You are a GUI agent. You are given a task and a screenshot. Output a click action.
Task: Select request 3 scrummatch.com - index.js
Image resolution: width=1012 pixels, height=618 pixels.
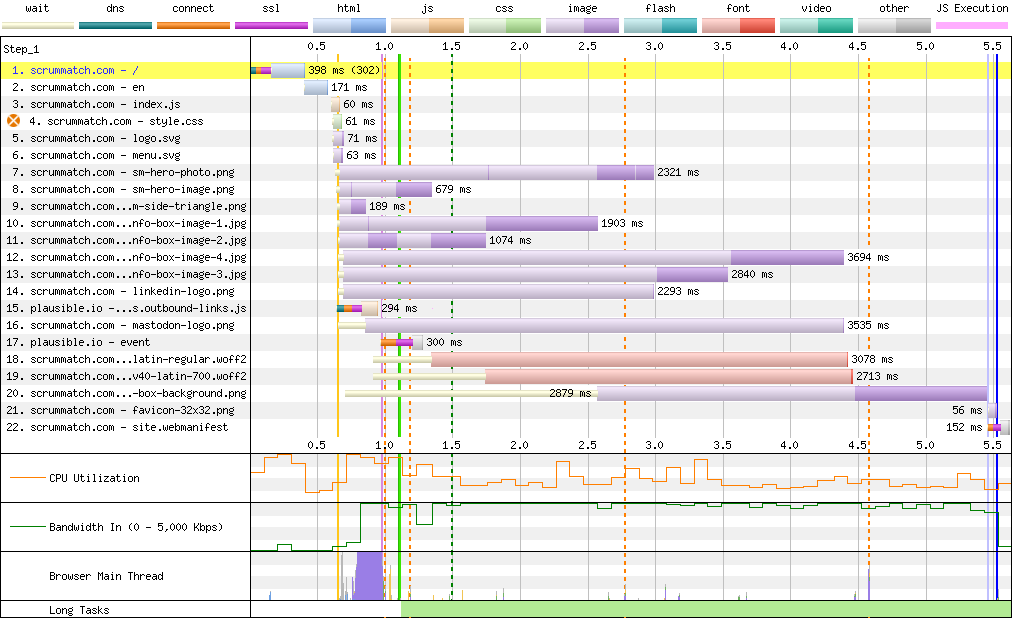[96, 104]
